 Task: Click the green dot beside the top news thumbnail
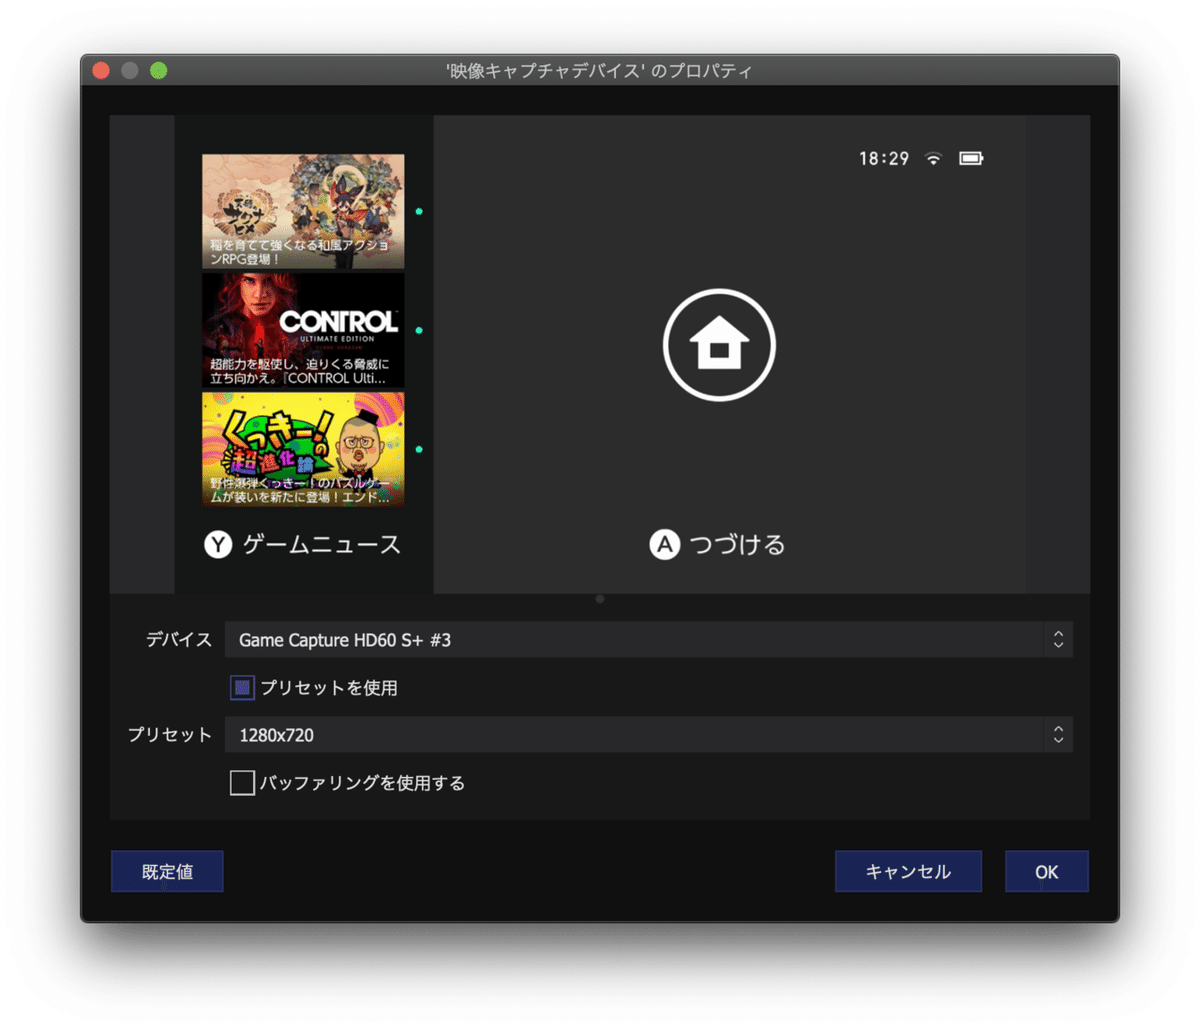click(417, 211)
